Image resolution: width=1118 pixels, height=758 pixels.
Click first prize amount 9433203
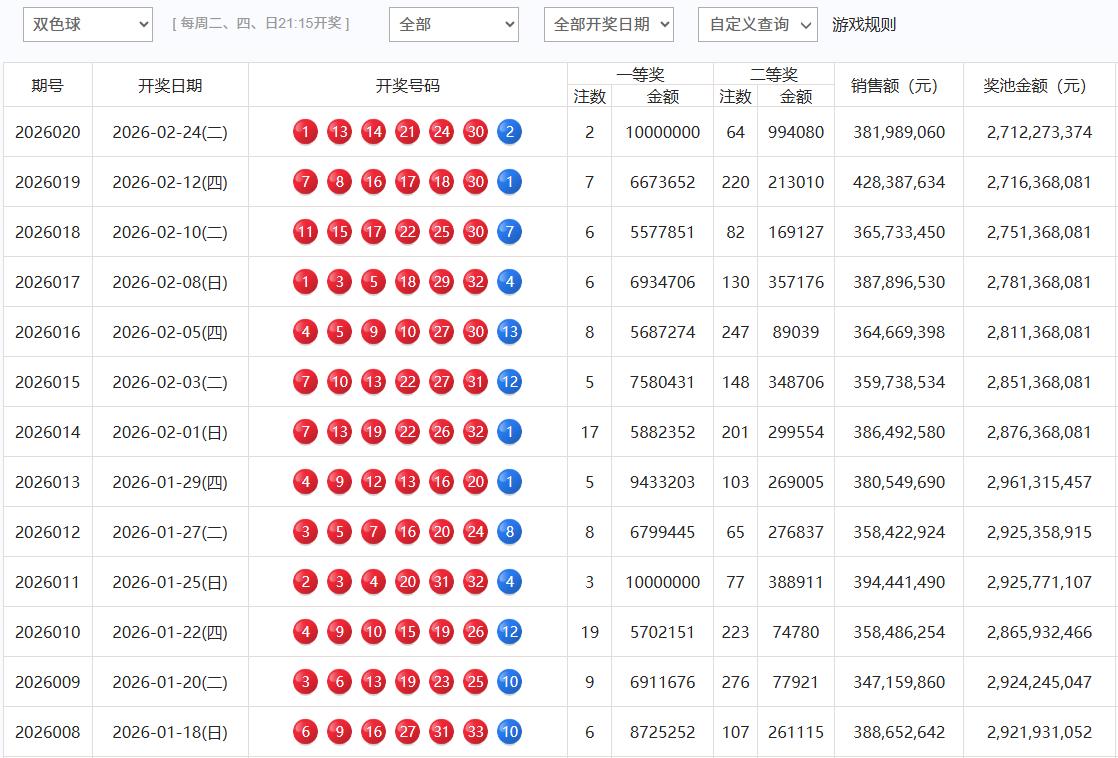(x=662, y=482)
